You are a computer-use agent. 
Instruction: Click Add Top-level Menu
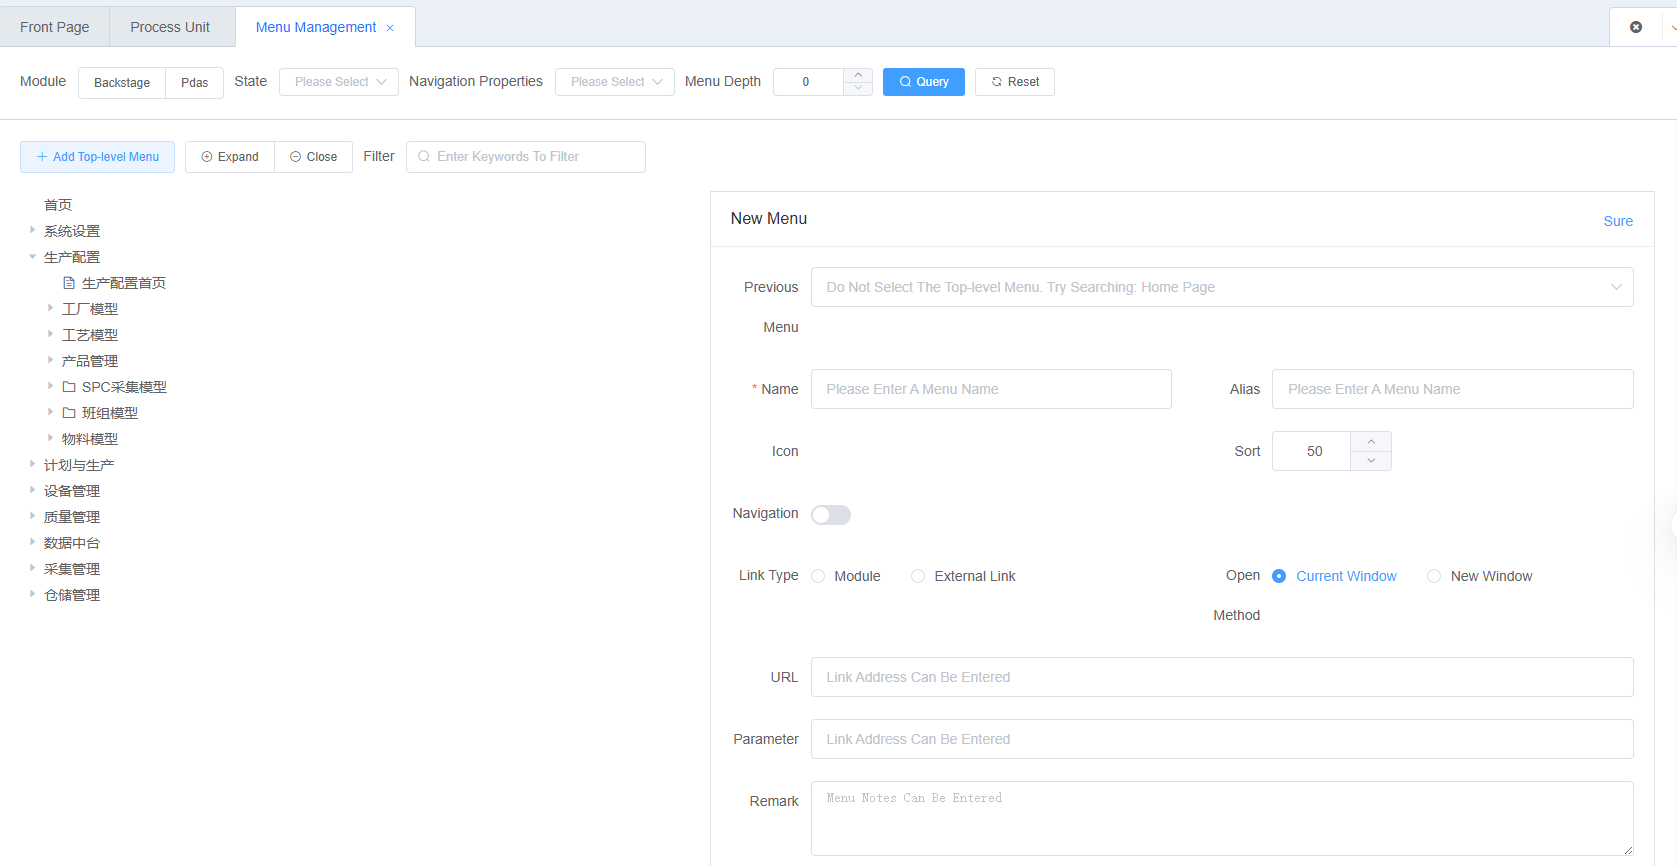coord(97,157)
